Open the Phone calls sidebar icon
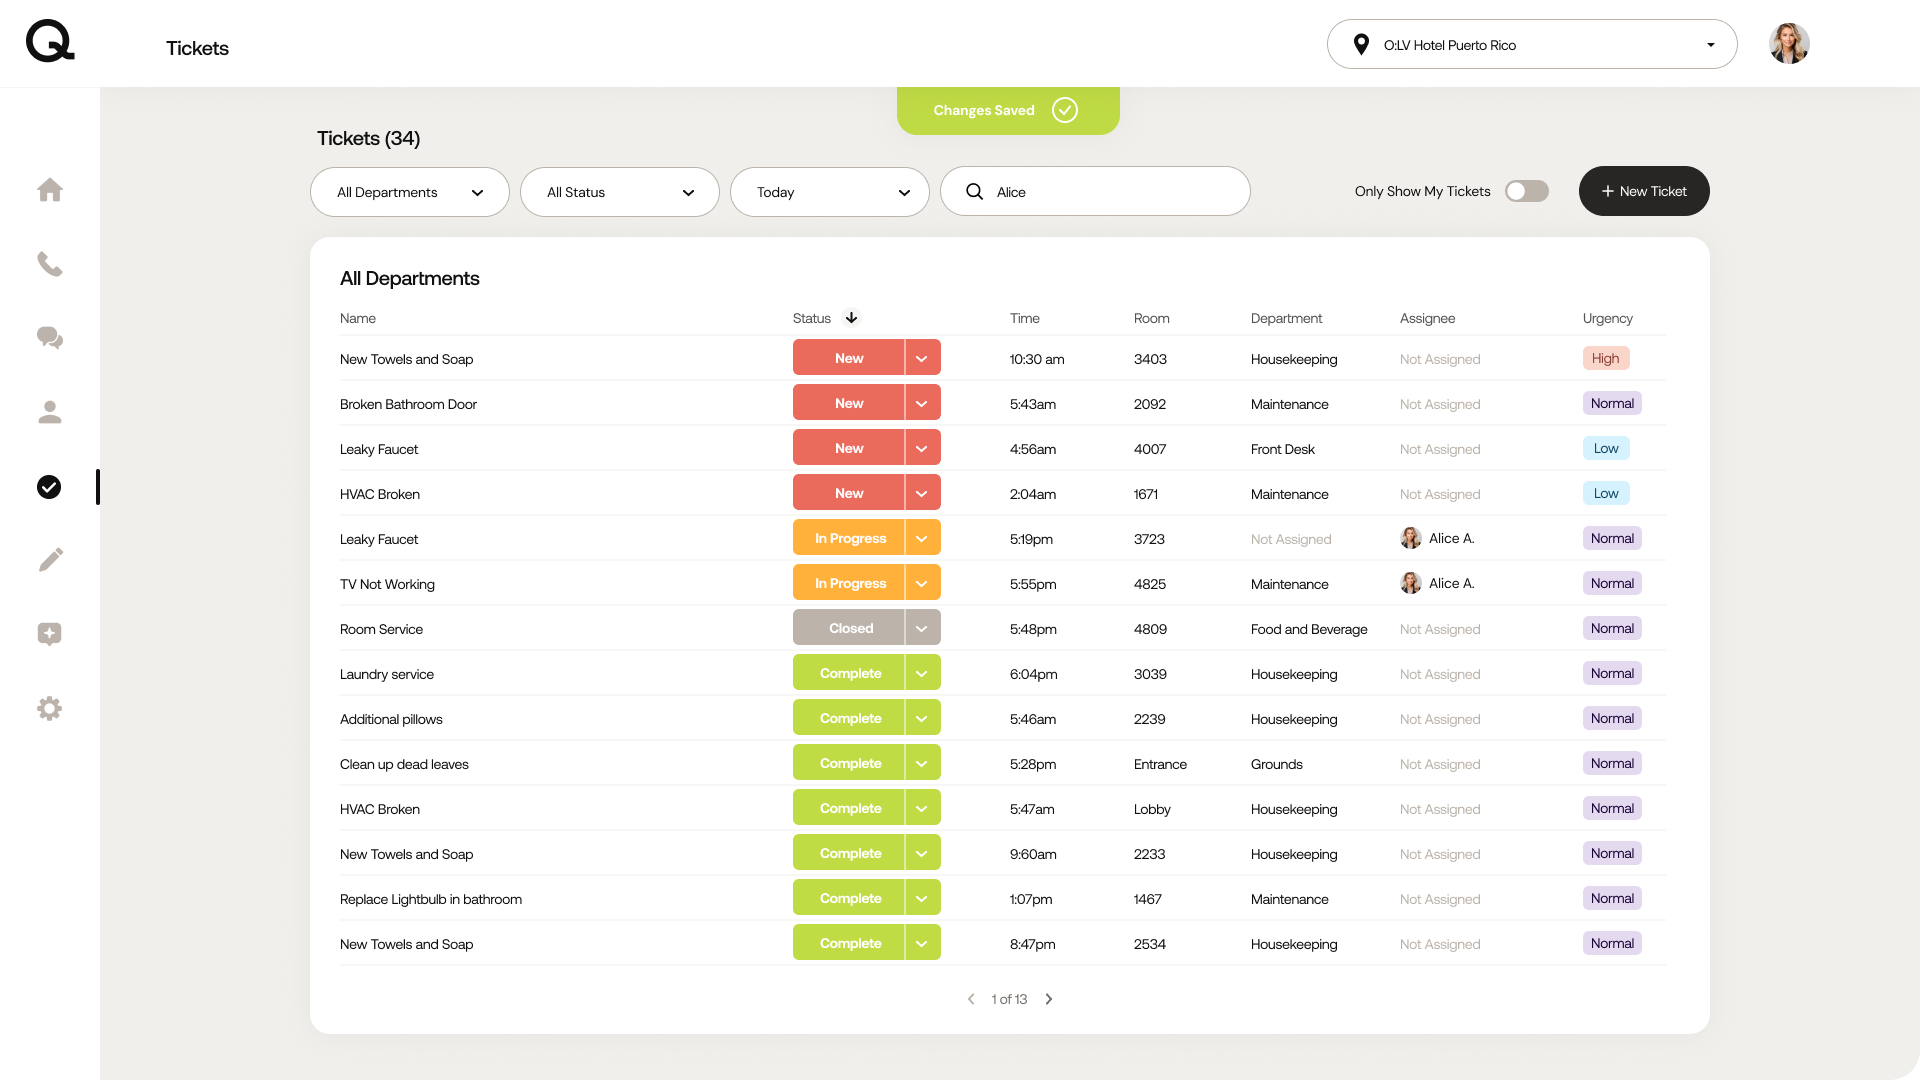The height and width of the screenshot is (1080, 1920). coord(50,264)
